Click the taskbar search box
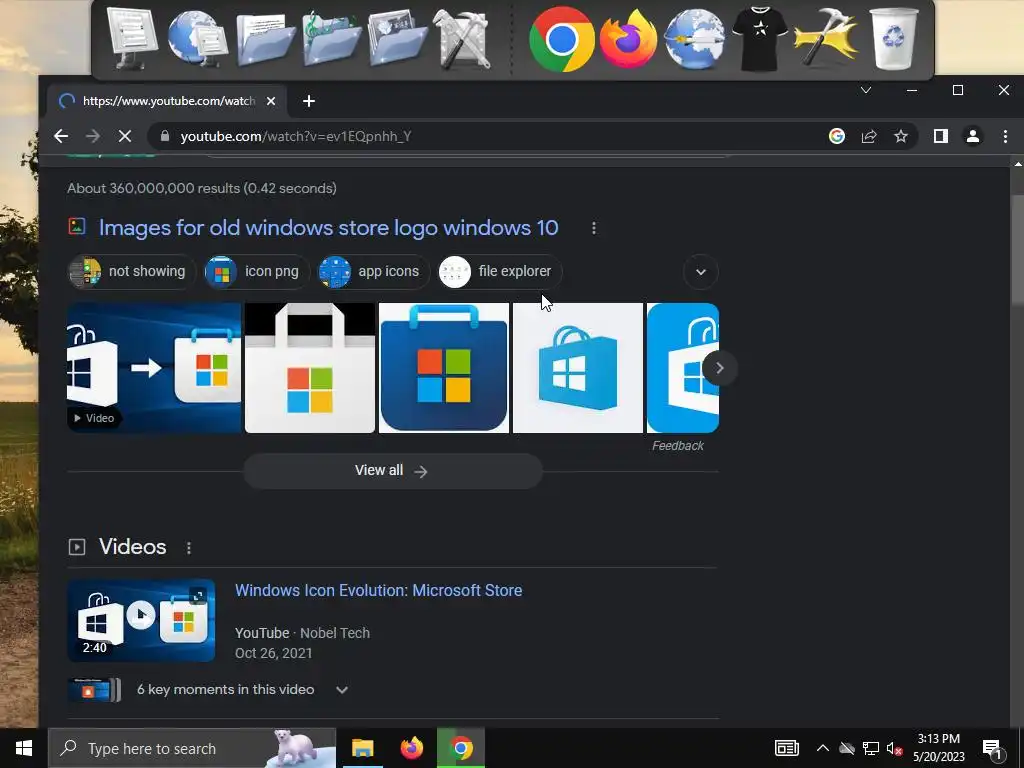Screen dimensions: 1024x768 click(x=192, y=748)
